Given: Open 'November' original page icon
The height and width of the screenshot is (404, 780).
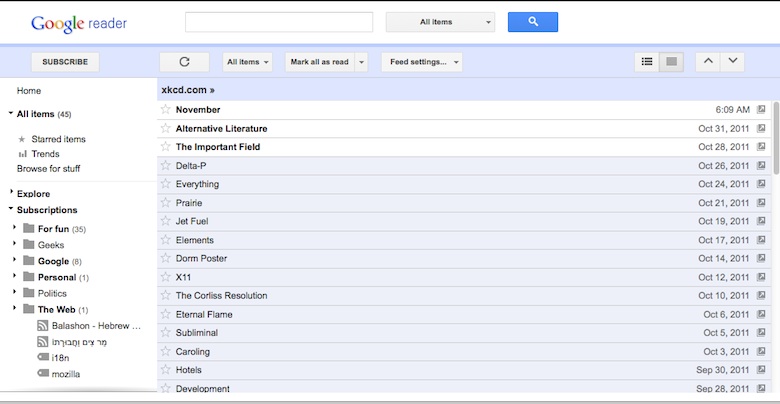Looking at the screenshot, I should tap(761, 109).
